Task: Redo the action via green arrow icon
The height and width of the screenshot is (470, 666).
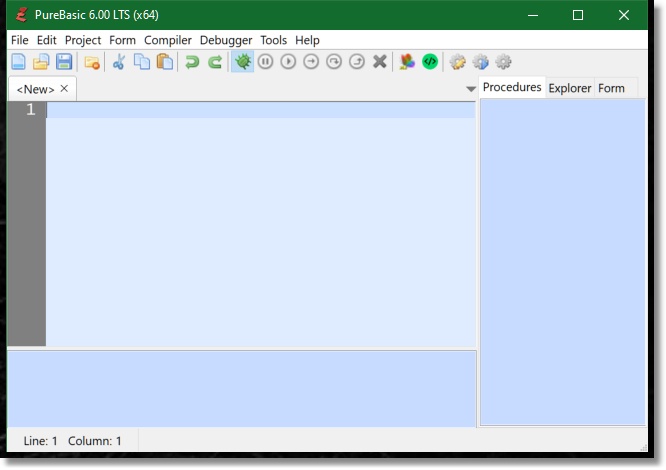Action: (215, 62)
